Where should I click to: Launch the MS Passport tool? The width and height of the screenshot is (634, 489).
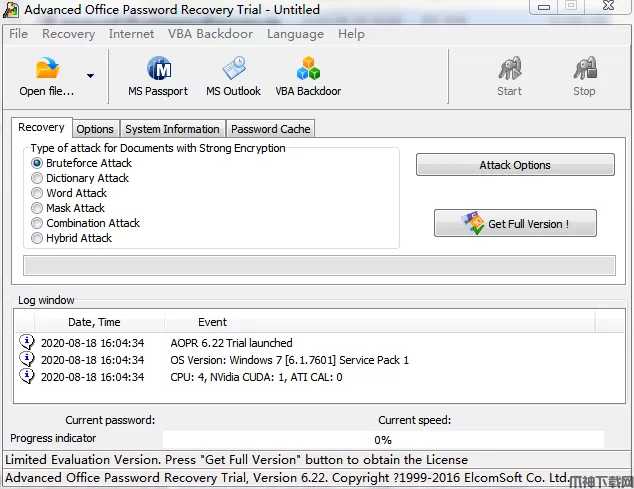pyautogui.click(x=158, y=76)
